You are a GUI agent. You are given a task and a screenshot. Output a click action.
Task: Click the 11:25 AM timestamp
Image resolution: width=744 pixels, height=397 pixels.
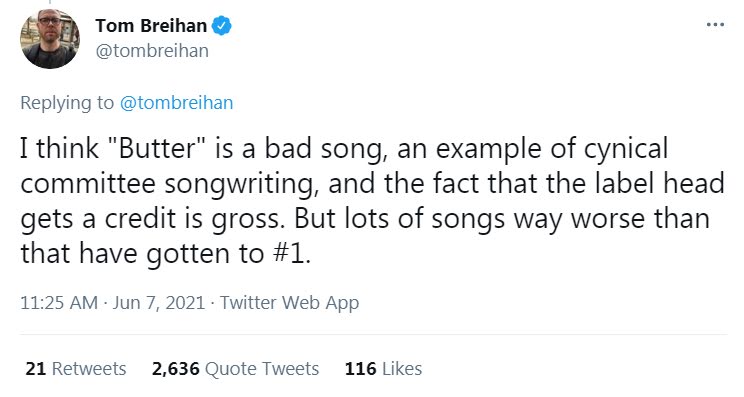pyautogui.click(x=59, y=303)
